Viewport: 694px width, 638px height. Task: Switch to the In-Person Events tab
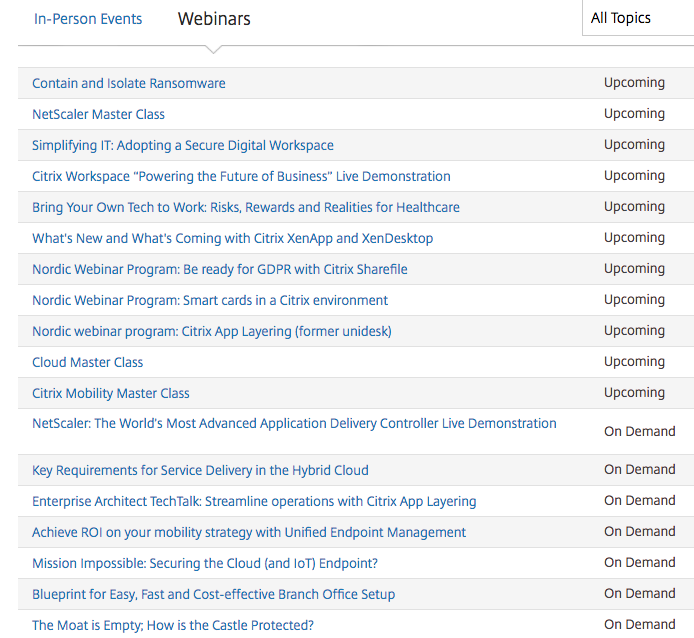click(88, 19)
